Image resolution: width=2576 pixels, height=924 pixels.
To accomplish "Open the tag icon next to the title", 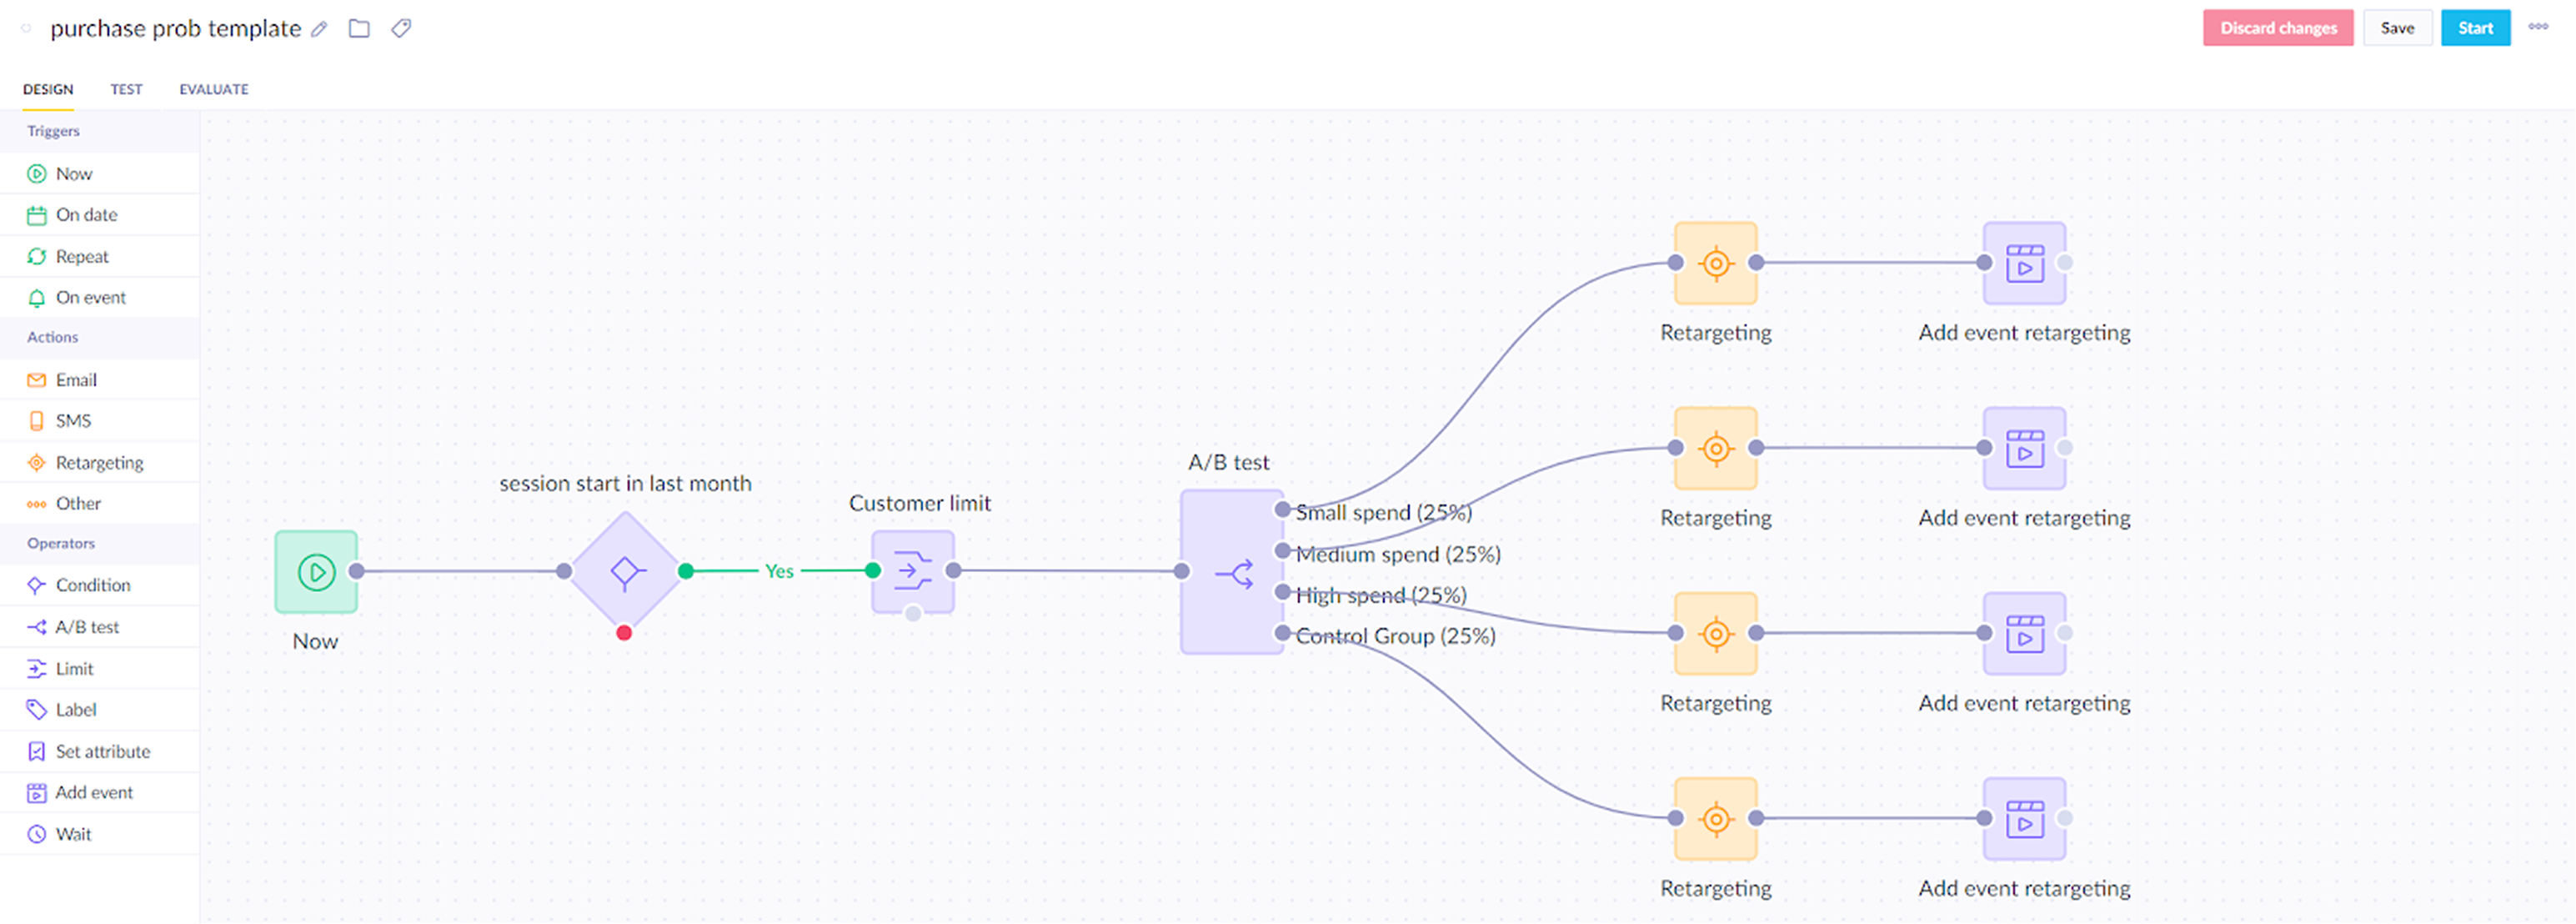I will (x=400, y=28).
